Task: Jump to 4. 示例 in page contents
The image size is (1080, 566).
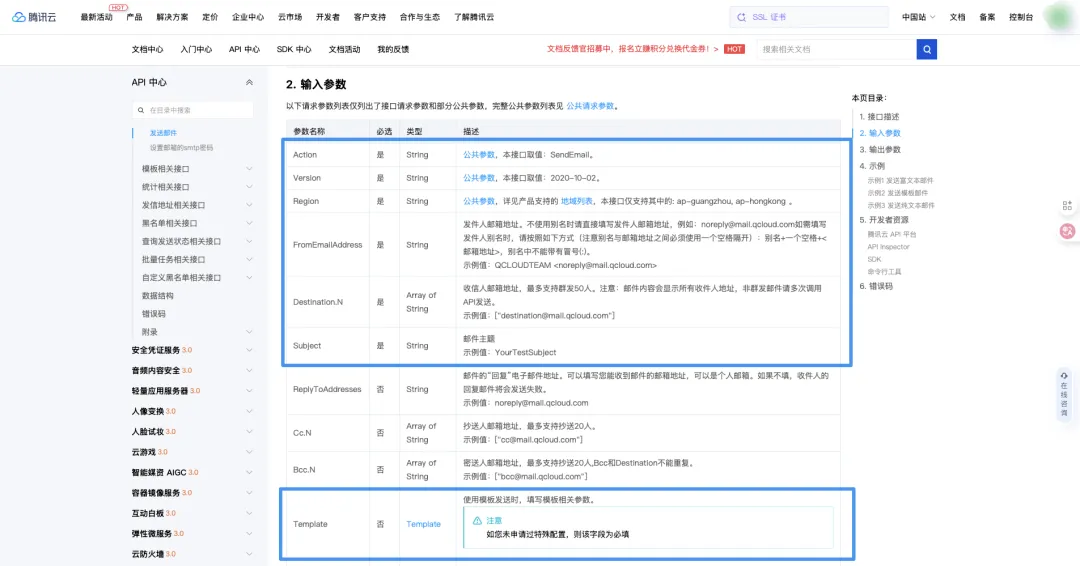Action: coord(872,166)
